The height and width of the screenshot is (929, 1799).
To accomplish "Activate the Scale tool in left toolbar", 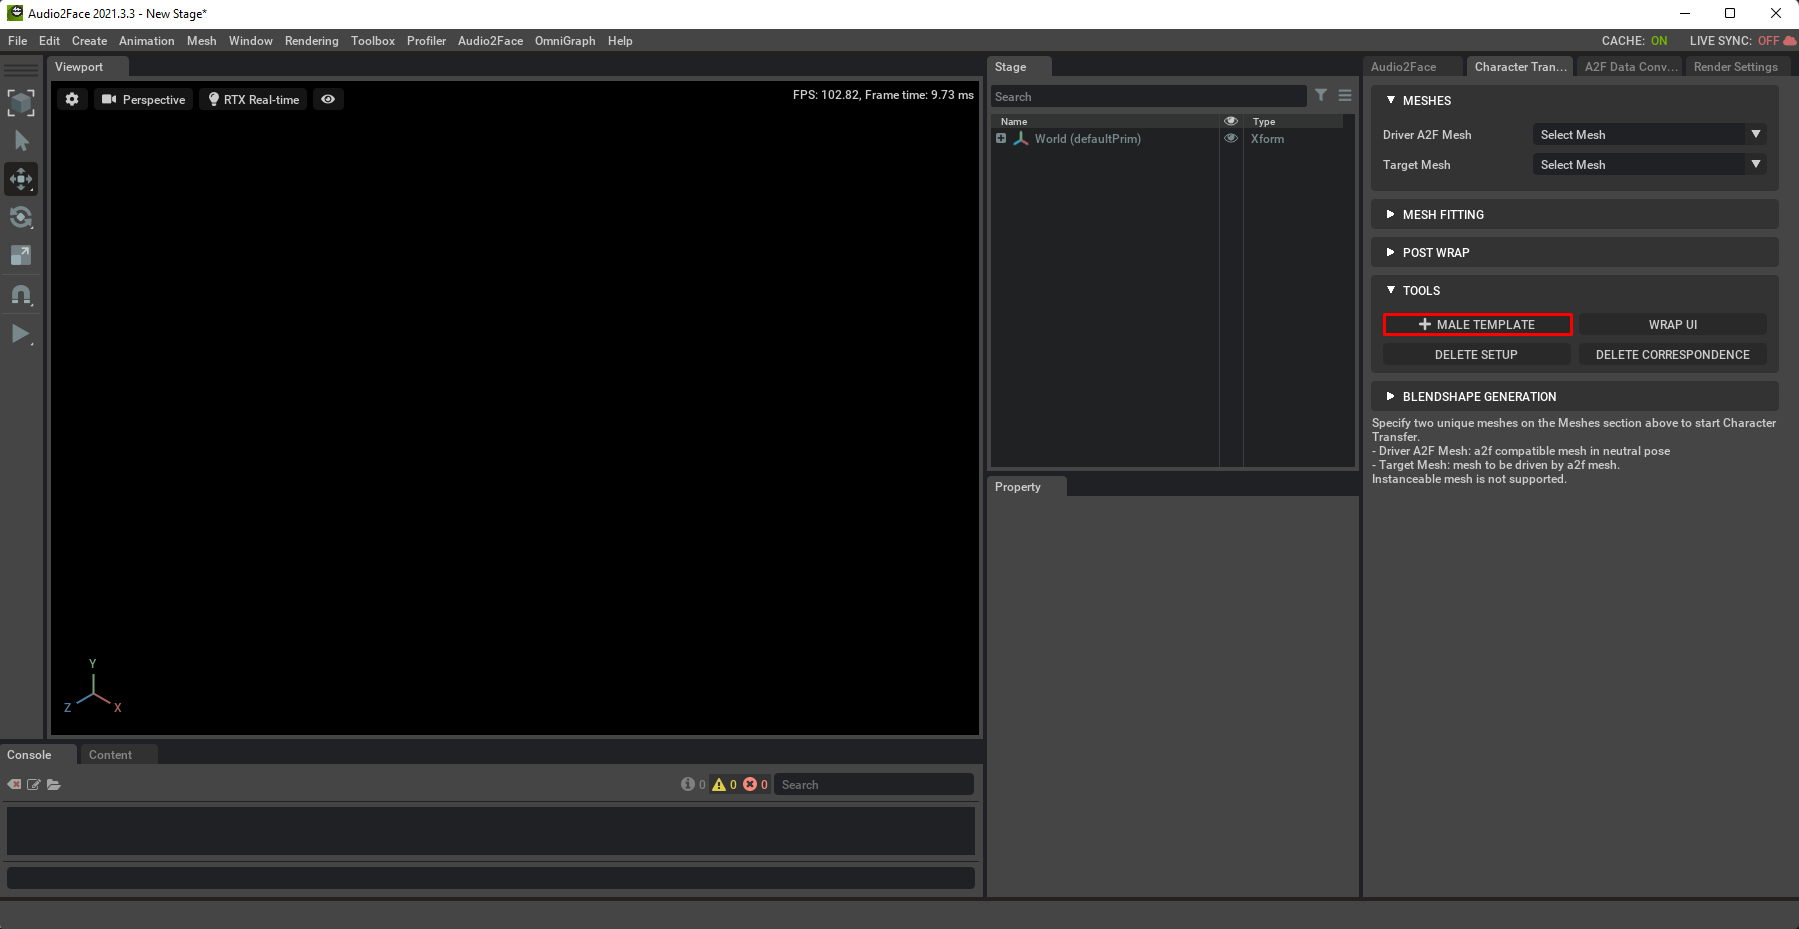I will [21, 256].
